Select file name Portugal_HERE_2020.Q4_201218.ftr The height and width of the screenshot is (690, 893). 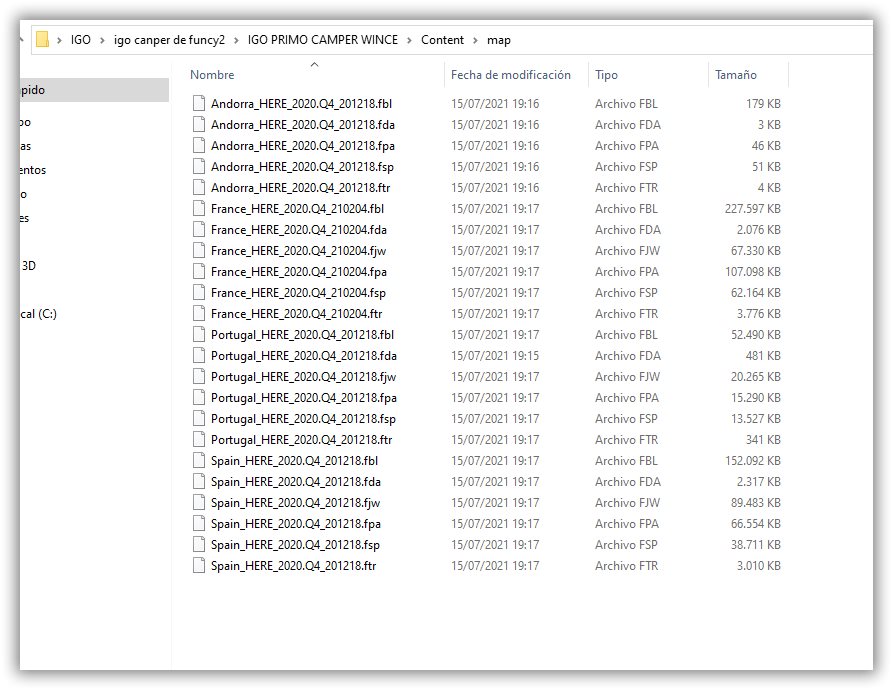(x=301, y=440)
